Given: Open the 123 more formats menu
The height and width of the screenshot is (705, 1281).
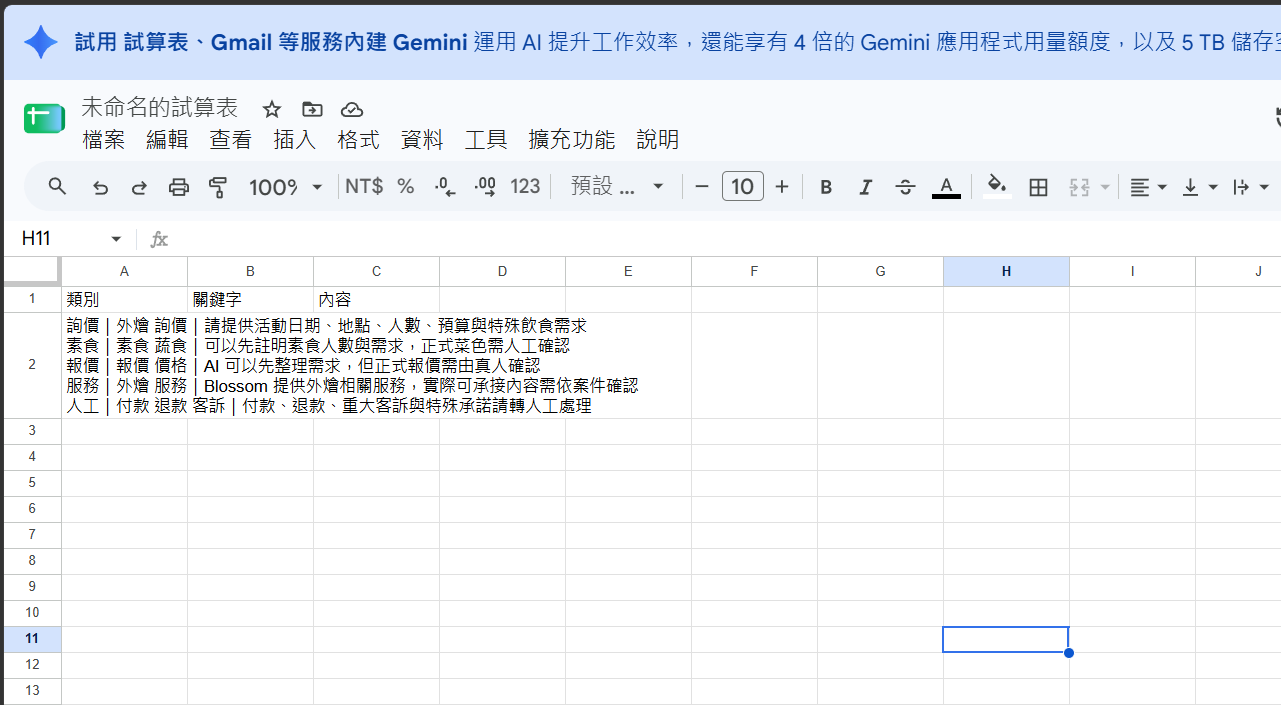Looking at the screenshot, I should click(525, 187).
